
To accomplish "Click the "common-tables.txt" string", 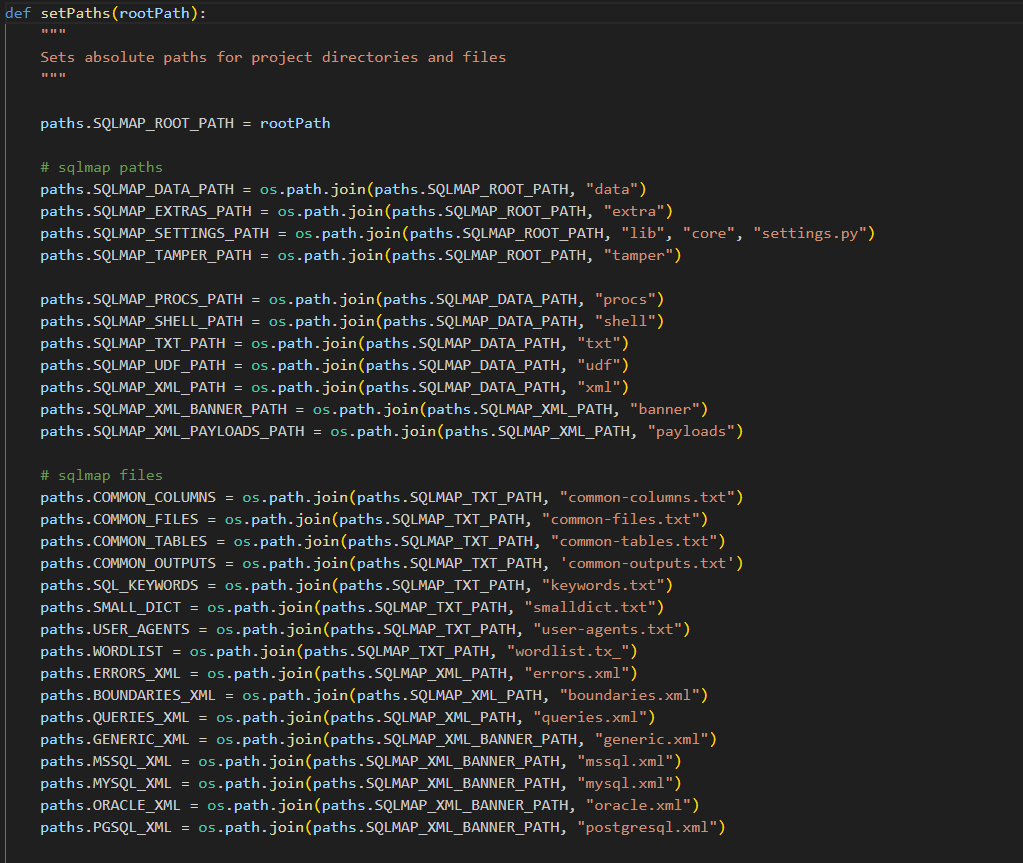I will tap(634, 541).
